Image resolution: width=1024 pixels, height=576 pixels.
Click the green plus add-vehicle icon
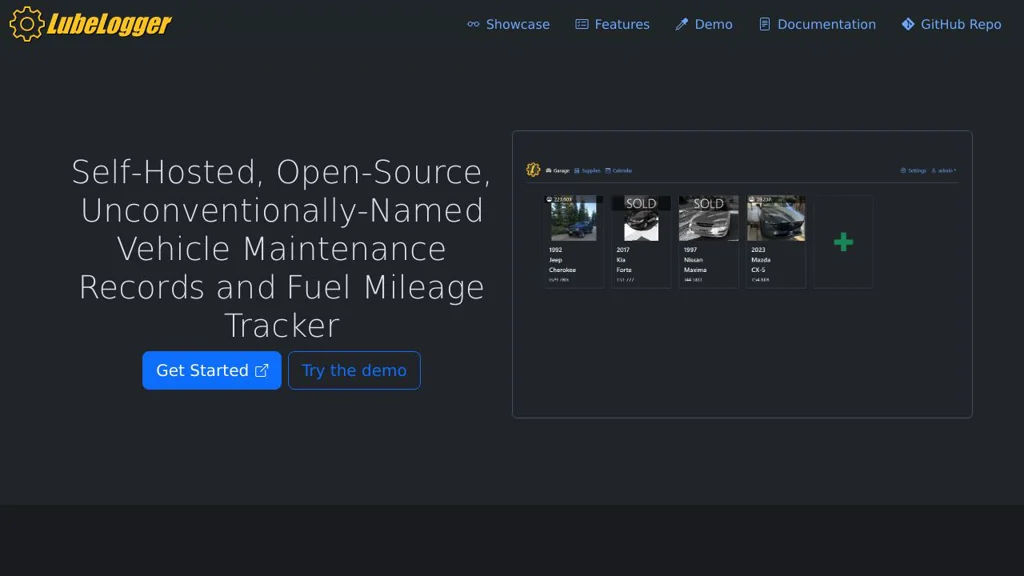click(843, 242)
